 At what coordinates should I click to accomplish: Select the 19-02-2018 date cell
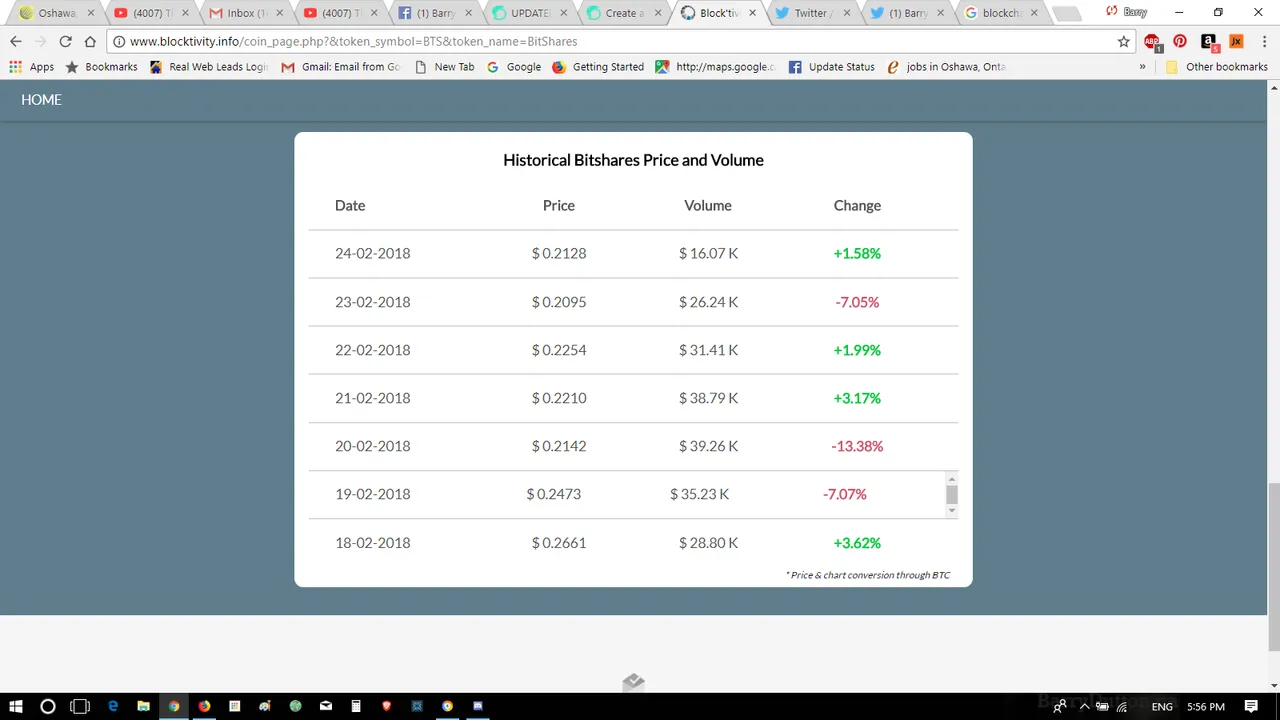372,494
